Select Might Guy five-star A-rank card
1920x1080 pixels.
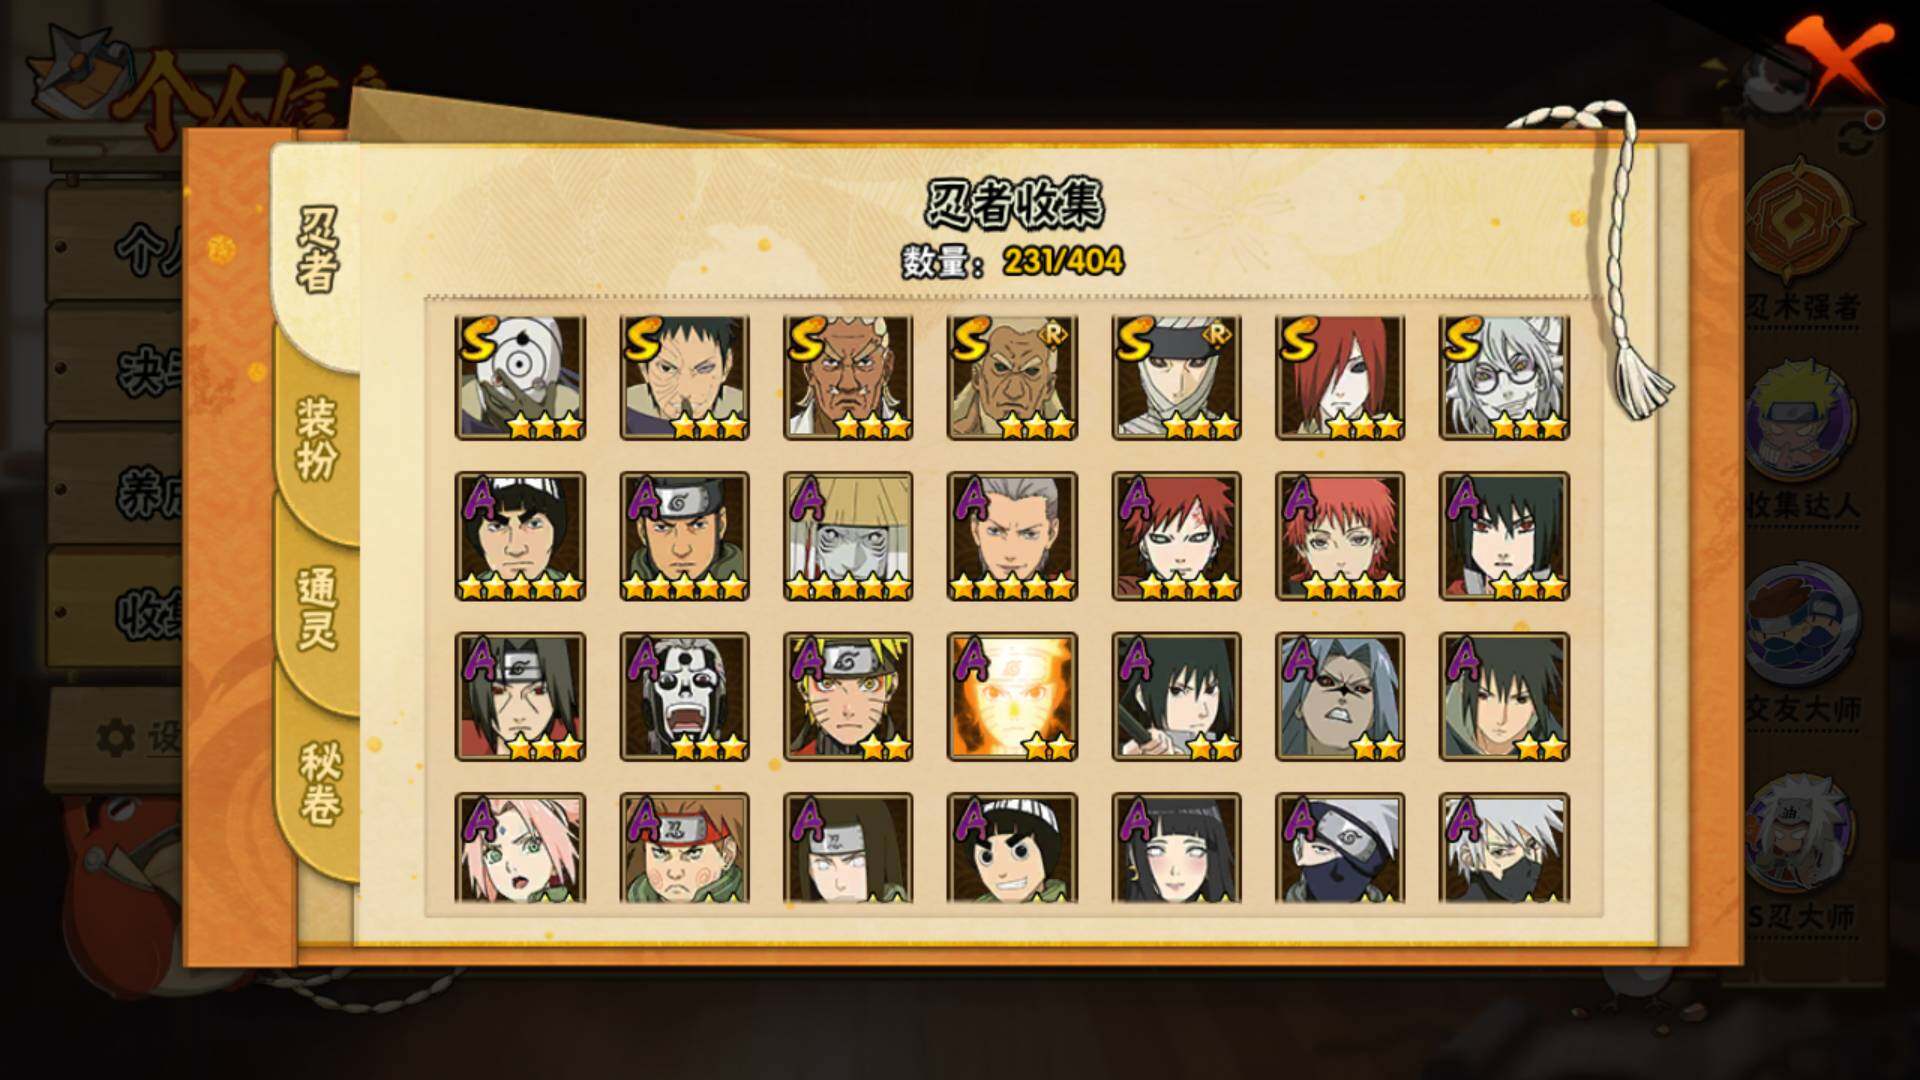point(520,537)
